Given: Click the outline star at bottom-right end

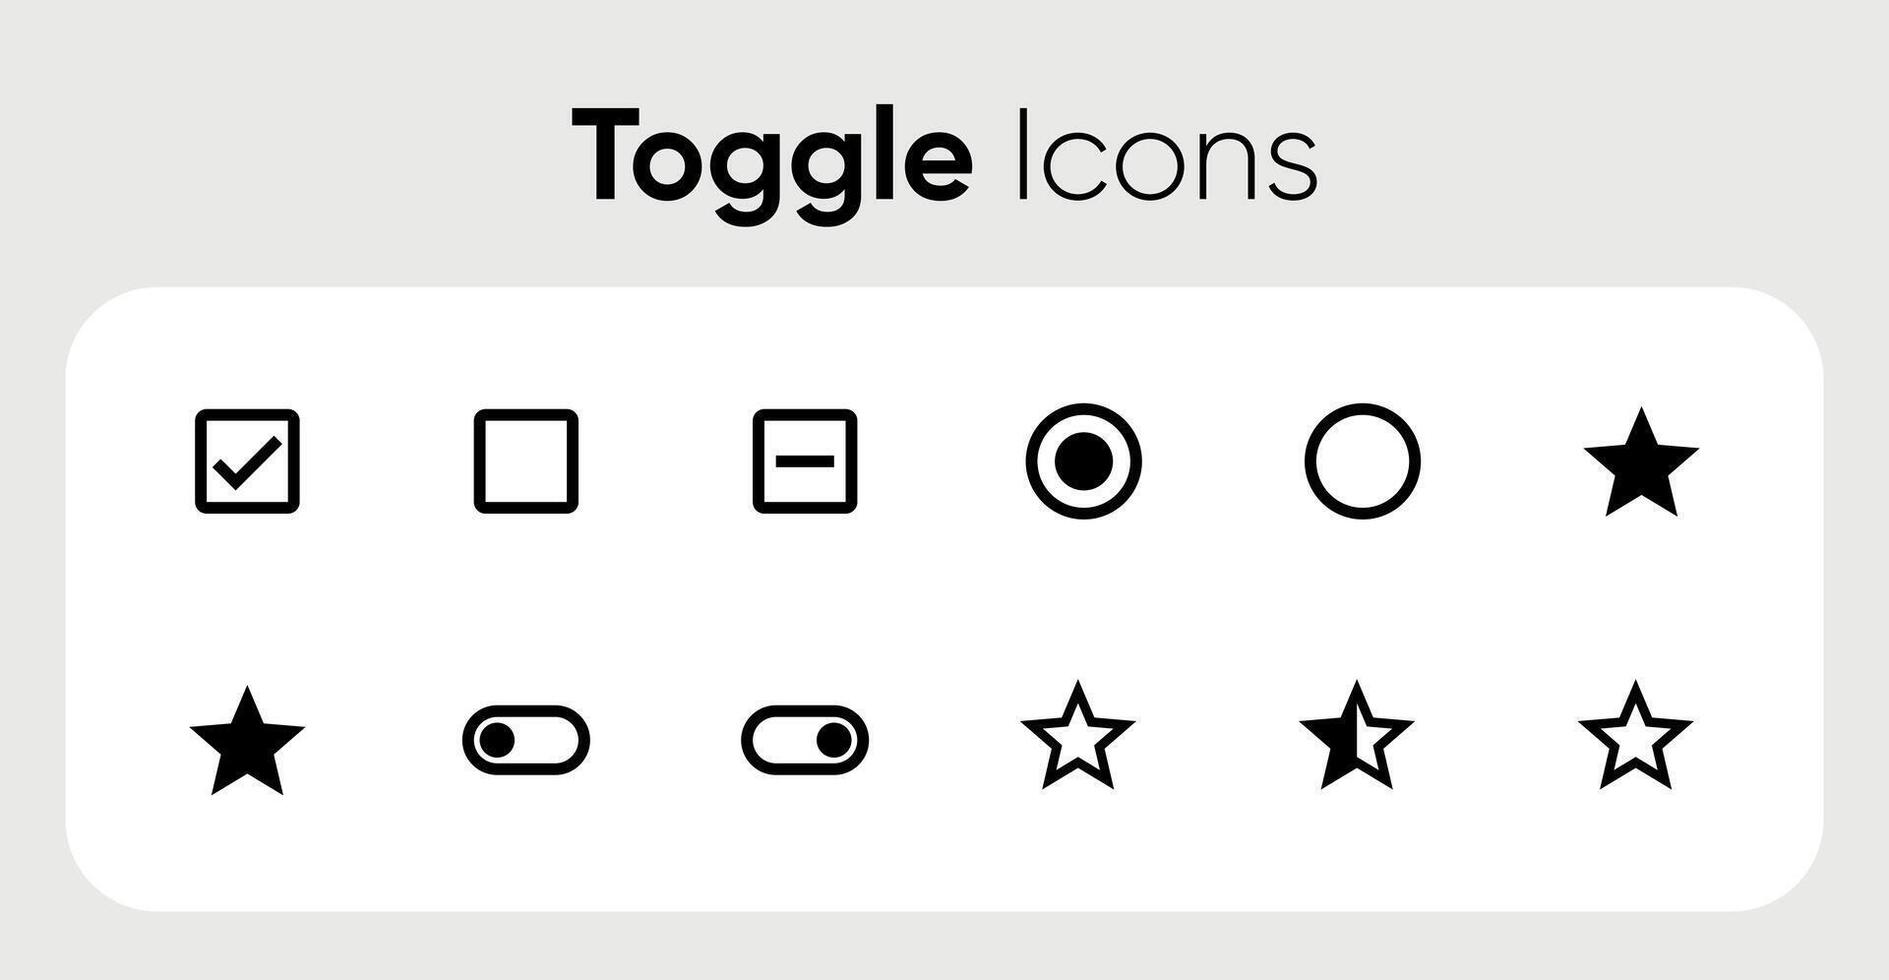Looking at the screenshot, I should [1635, 737].
